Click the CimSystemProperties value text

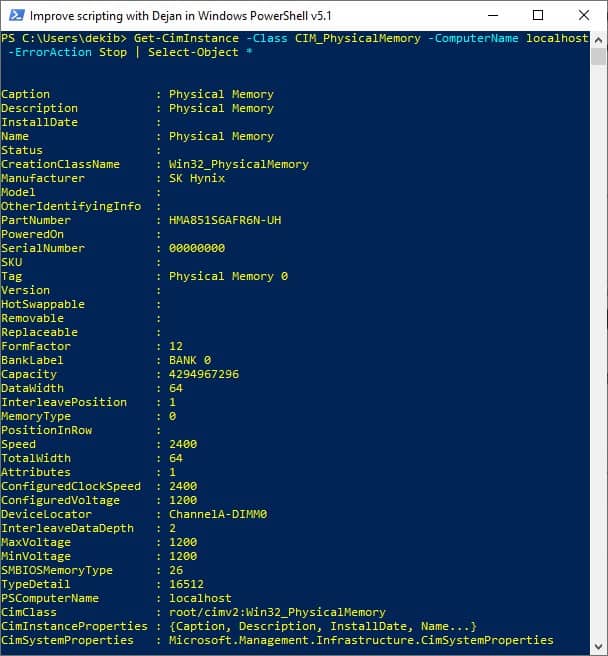click(x=361, y=640)
